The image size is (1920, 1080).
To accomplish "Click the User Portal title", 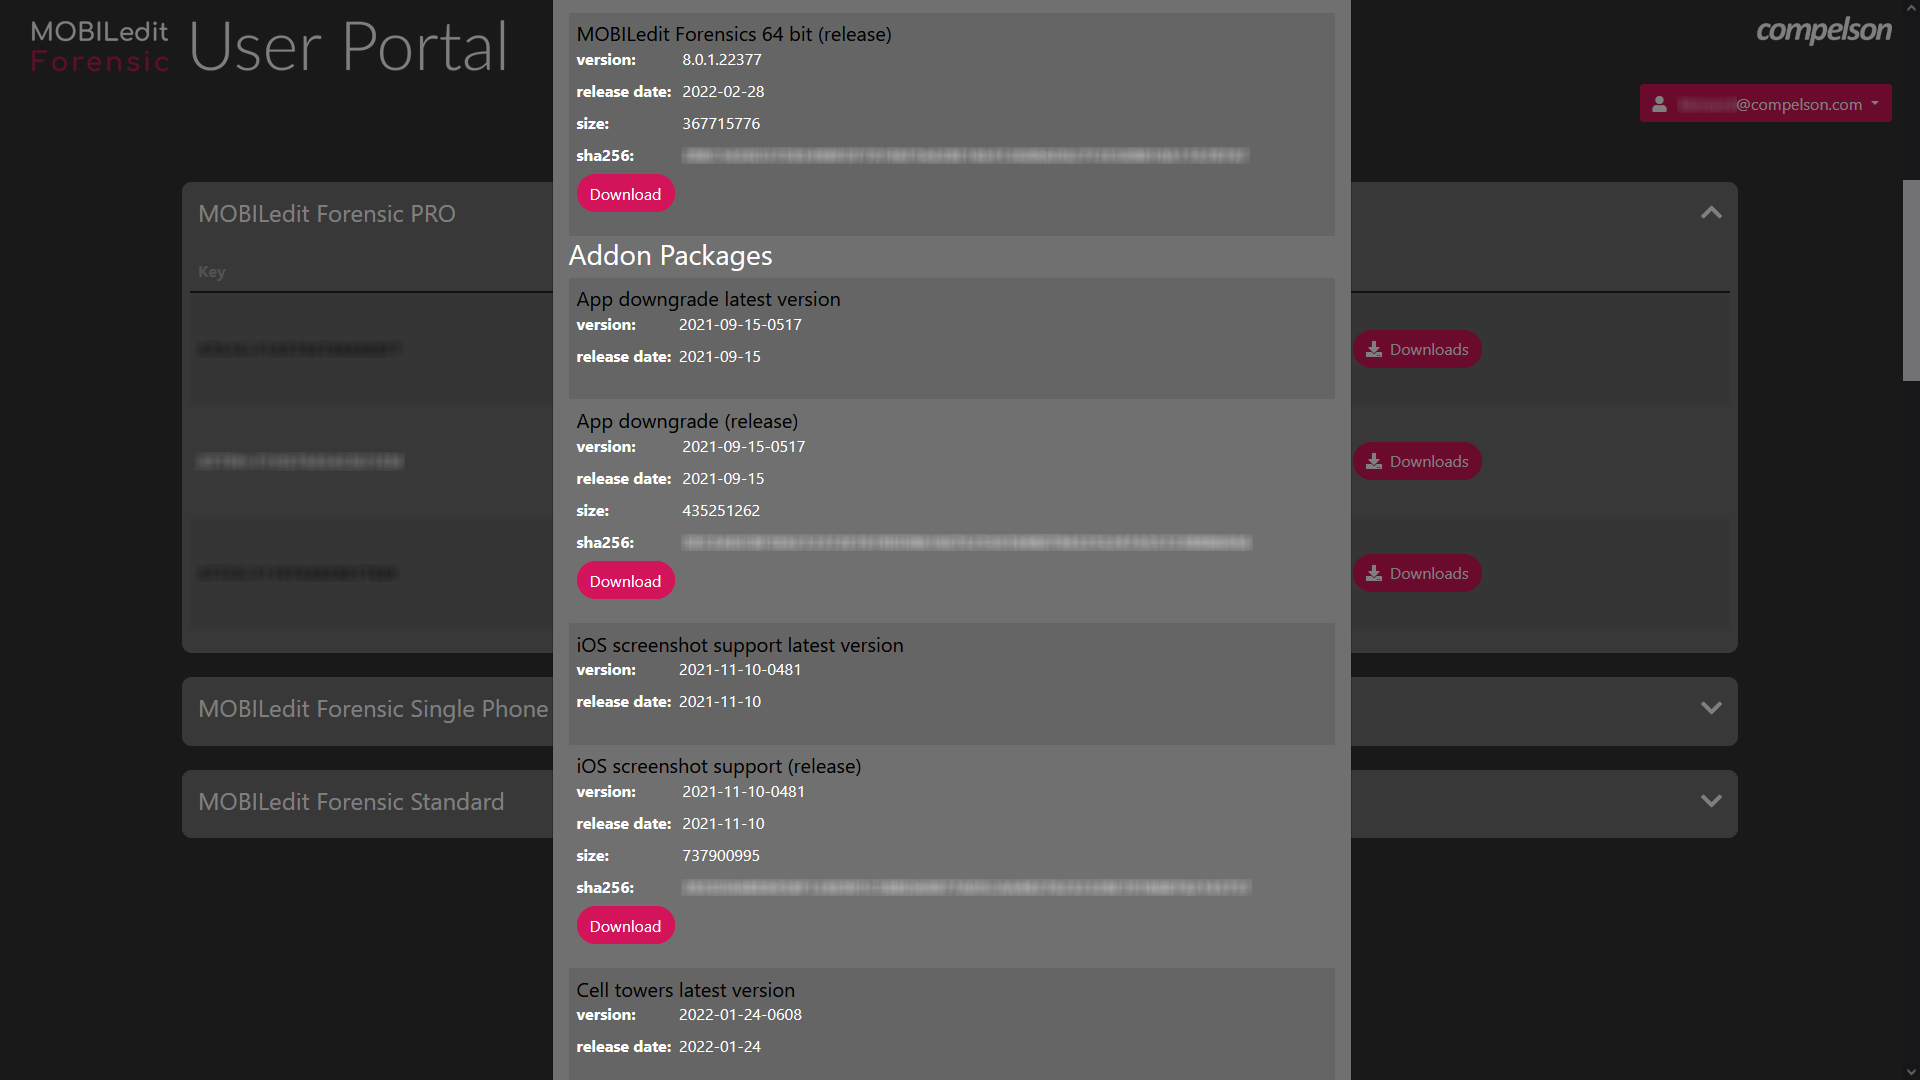I will click(x=347, y=46).
